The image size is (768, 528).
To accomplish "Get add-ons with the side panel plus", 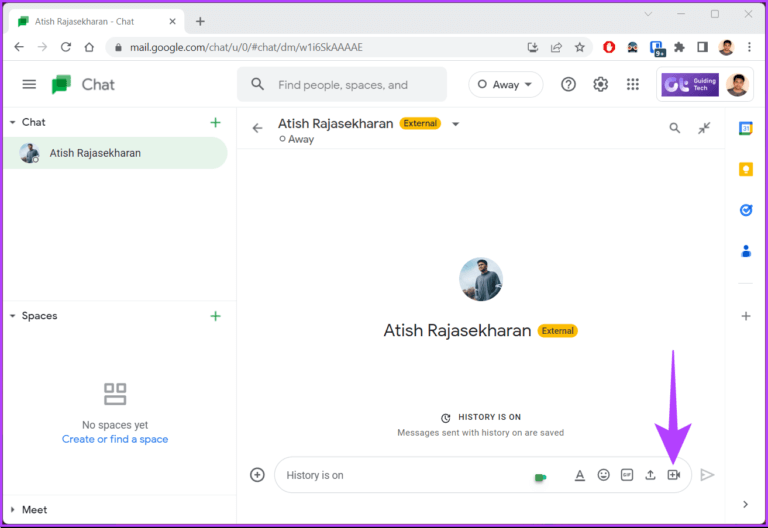I will (x=745, y=316).
